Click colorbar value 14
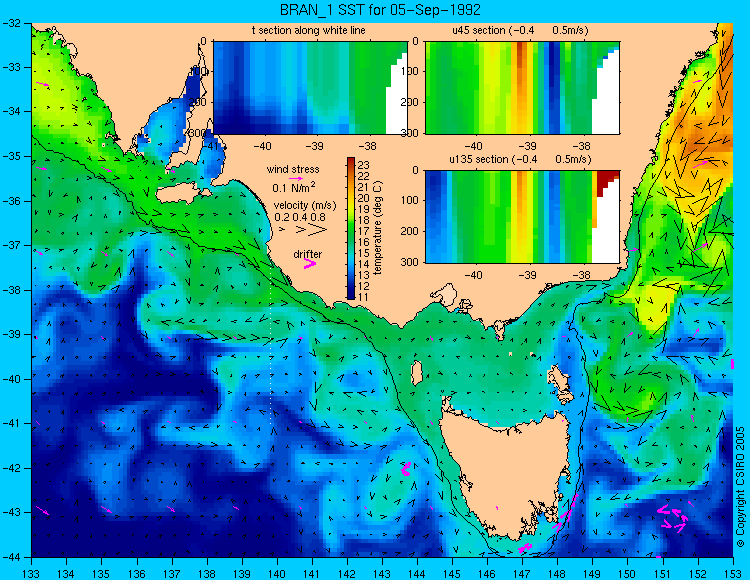The image size is (750, 580). tap(364, 264)
